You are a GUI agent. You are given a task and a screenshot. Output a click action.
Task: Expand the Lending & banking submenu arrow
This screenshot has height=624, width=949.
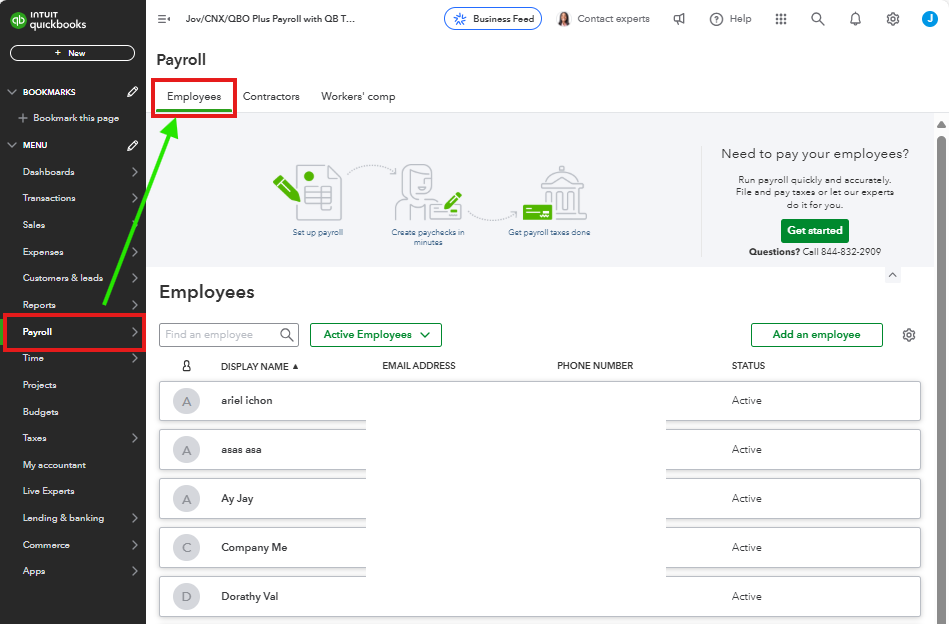(x=134, y=518)
